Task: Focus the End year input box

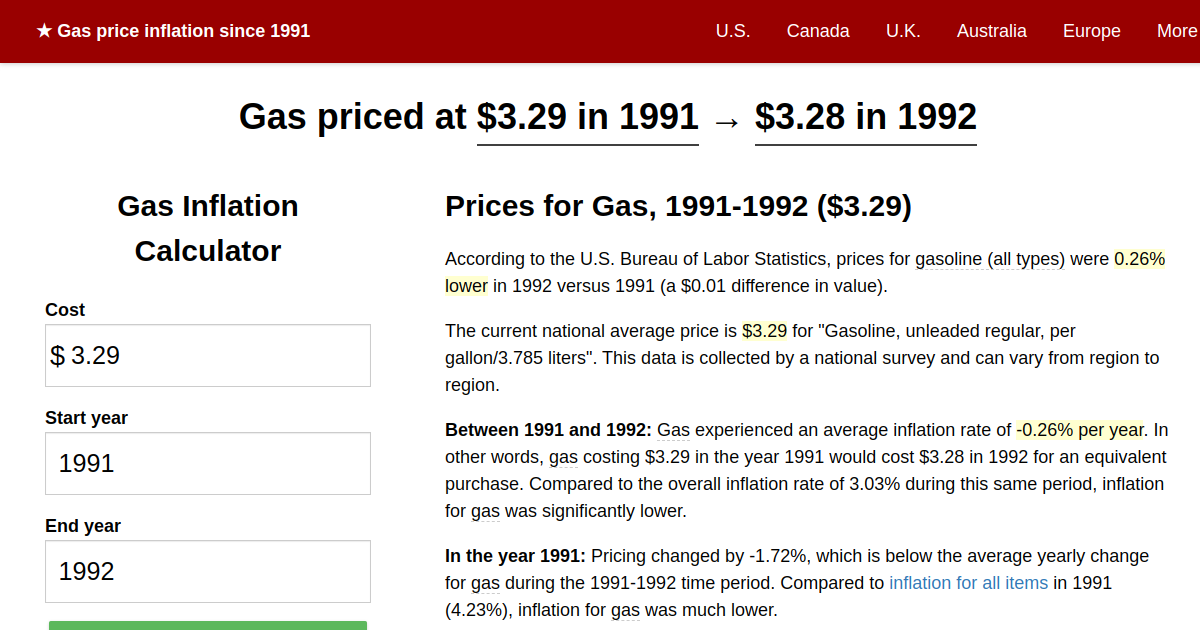Action: [207, 570]
